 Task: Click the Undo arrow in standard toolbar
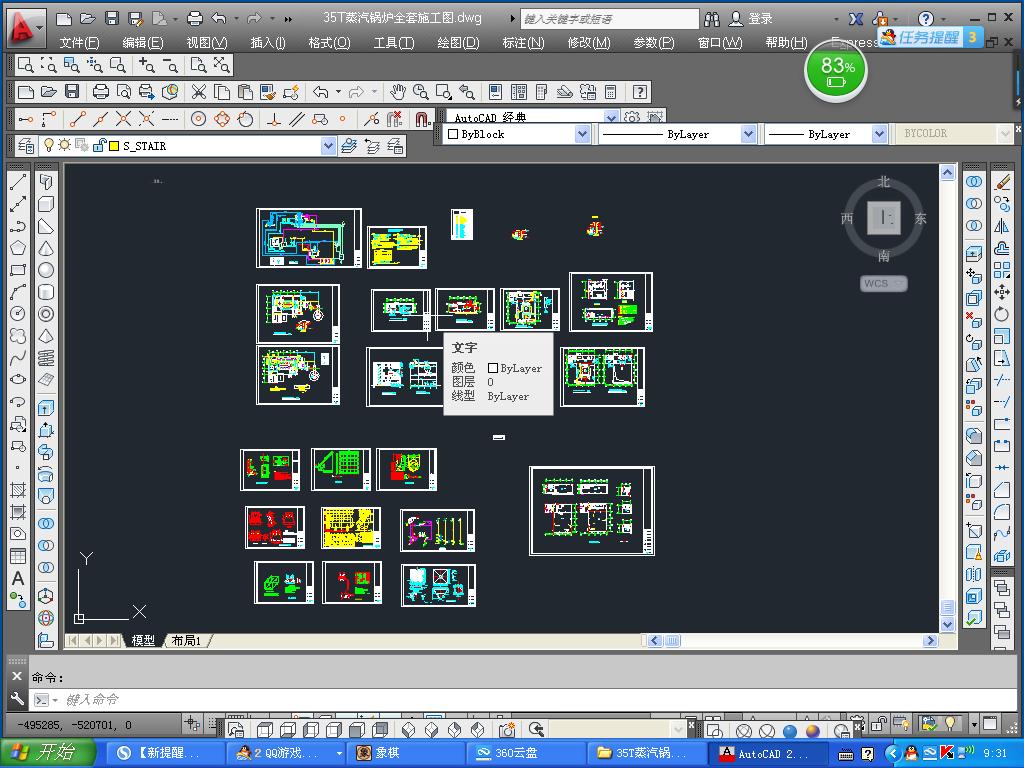320,91
